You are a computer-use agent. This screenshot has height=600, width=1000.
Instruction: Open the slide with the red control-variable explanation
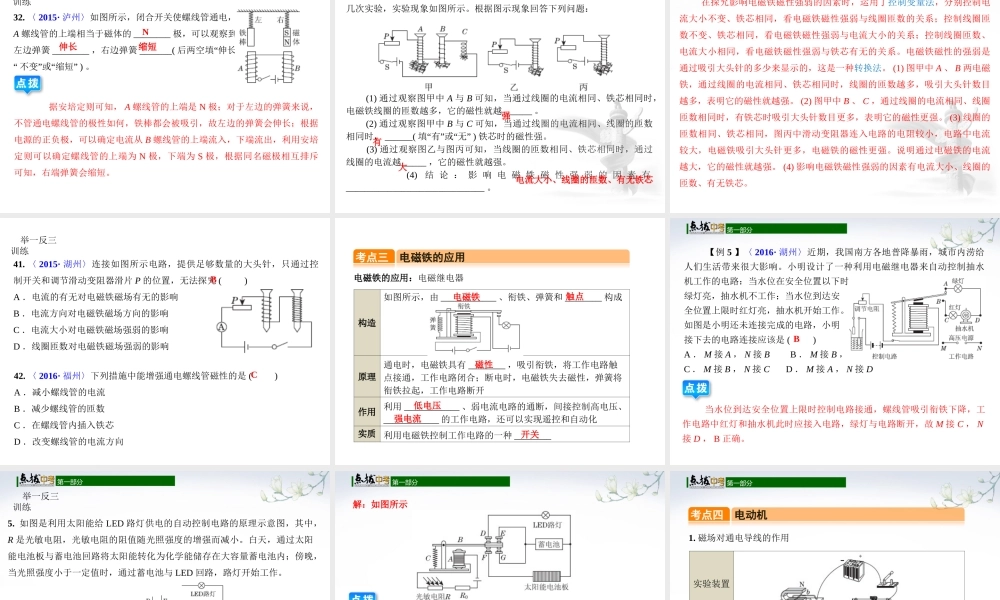pos(835,106)
